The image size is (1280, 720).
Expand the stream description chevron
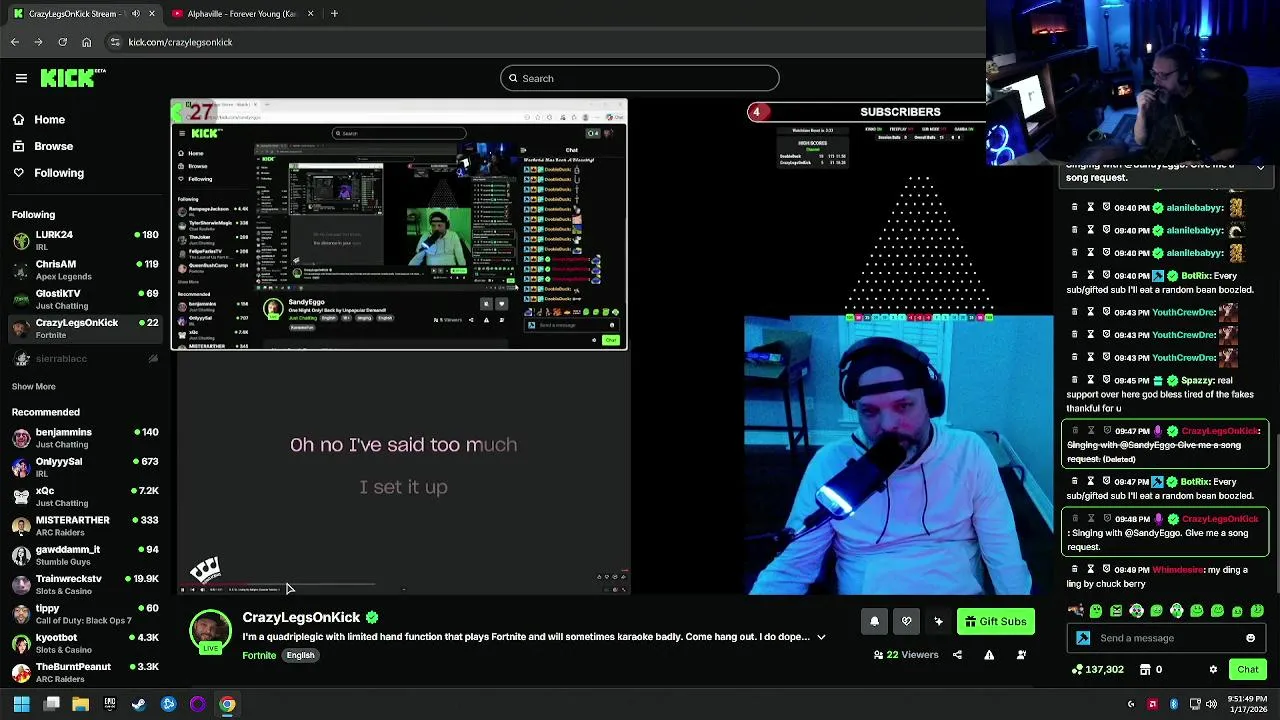pyautogui.click(x=821, y=637)
